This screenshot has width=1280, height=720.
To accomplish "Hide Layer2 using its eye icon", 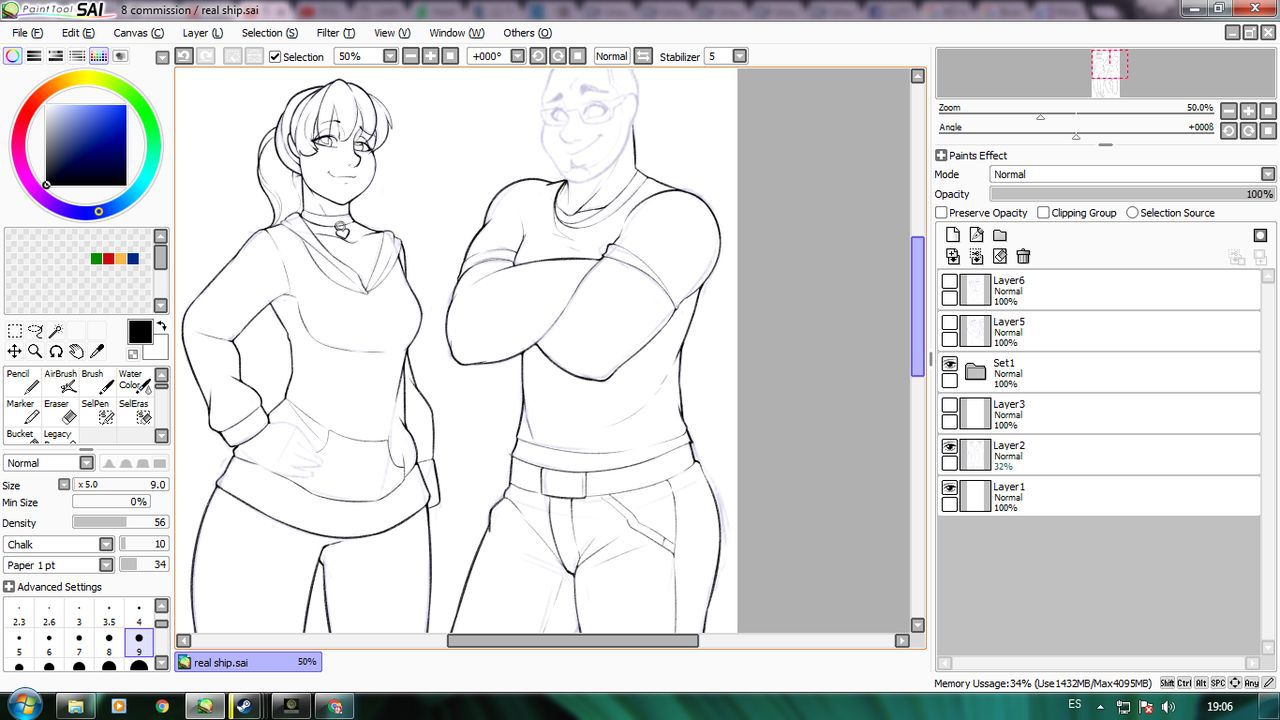I will (950, 447).
